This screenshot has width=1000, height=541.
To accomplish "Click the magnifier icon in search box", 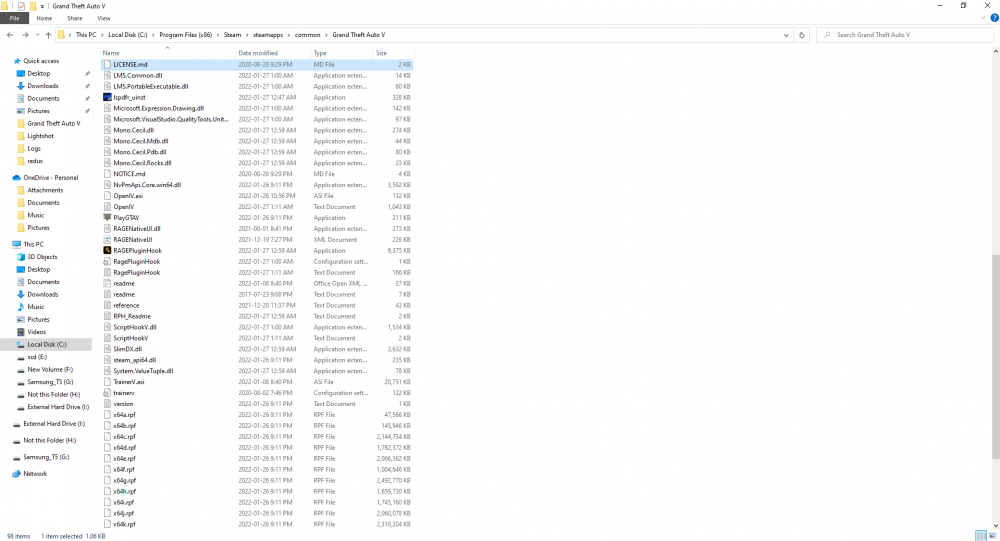I will point(827,35).
